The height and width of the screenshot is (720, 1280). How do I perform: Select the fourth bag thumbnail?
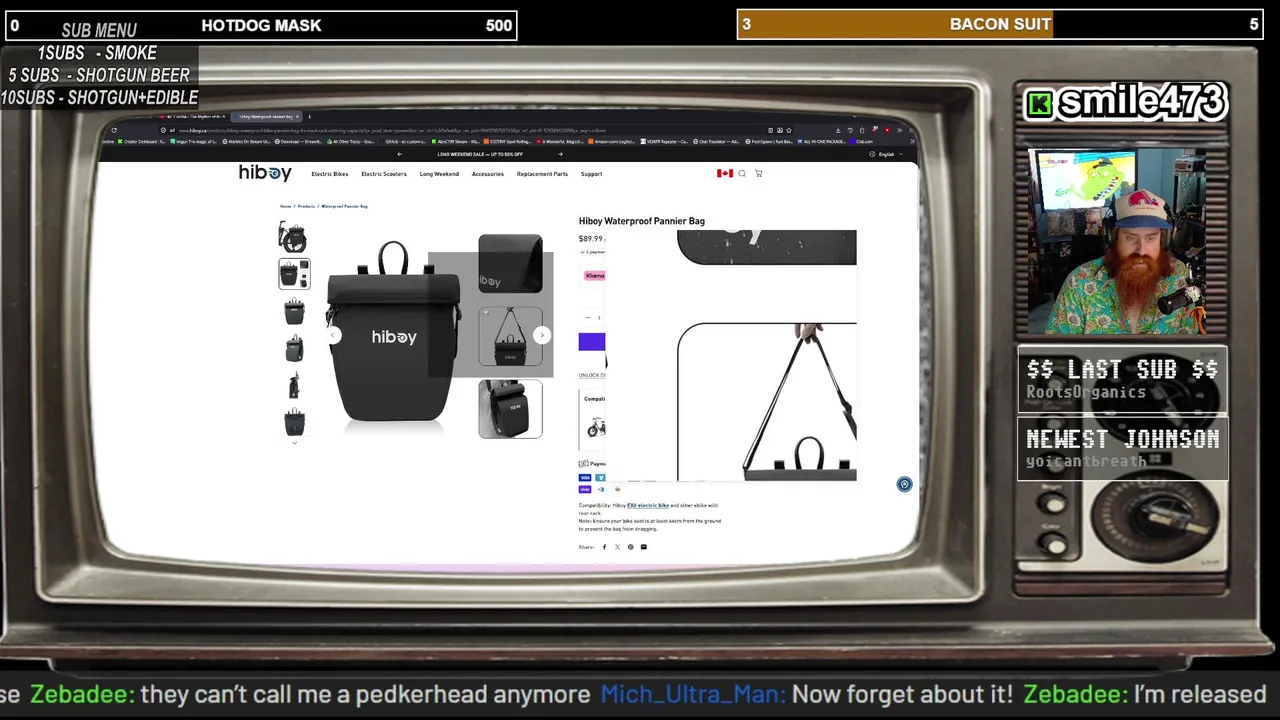(294, 348)
